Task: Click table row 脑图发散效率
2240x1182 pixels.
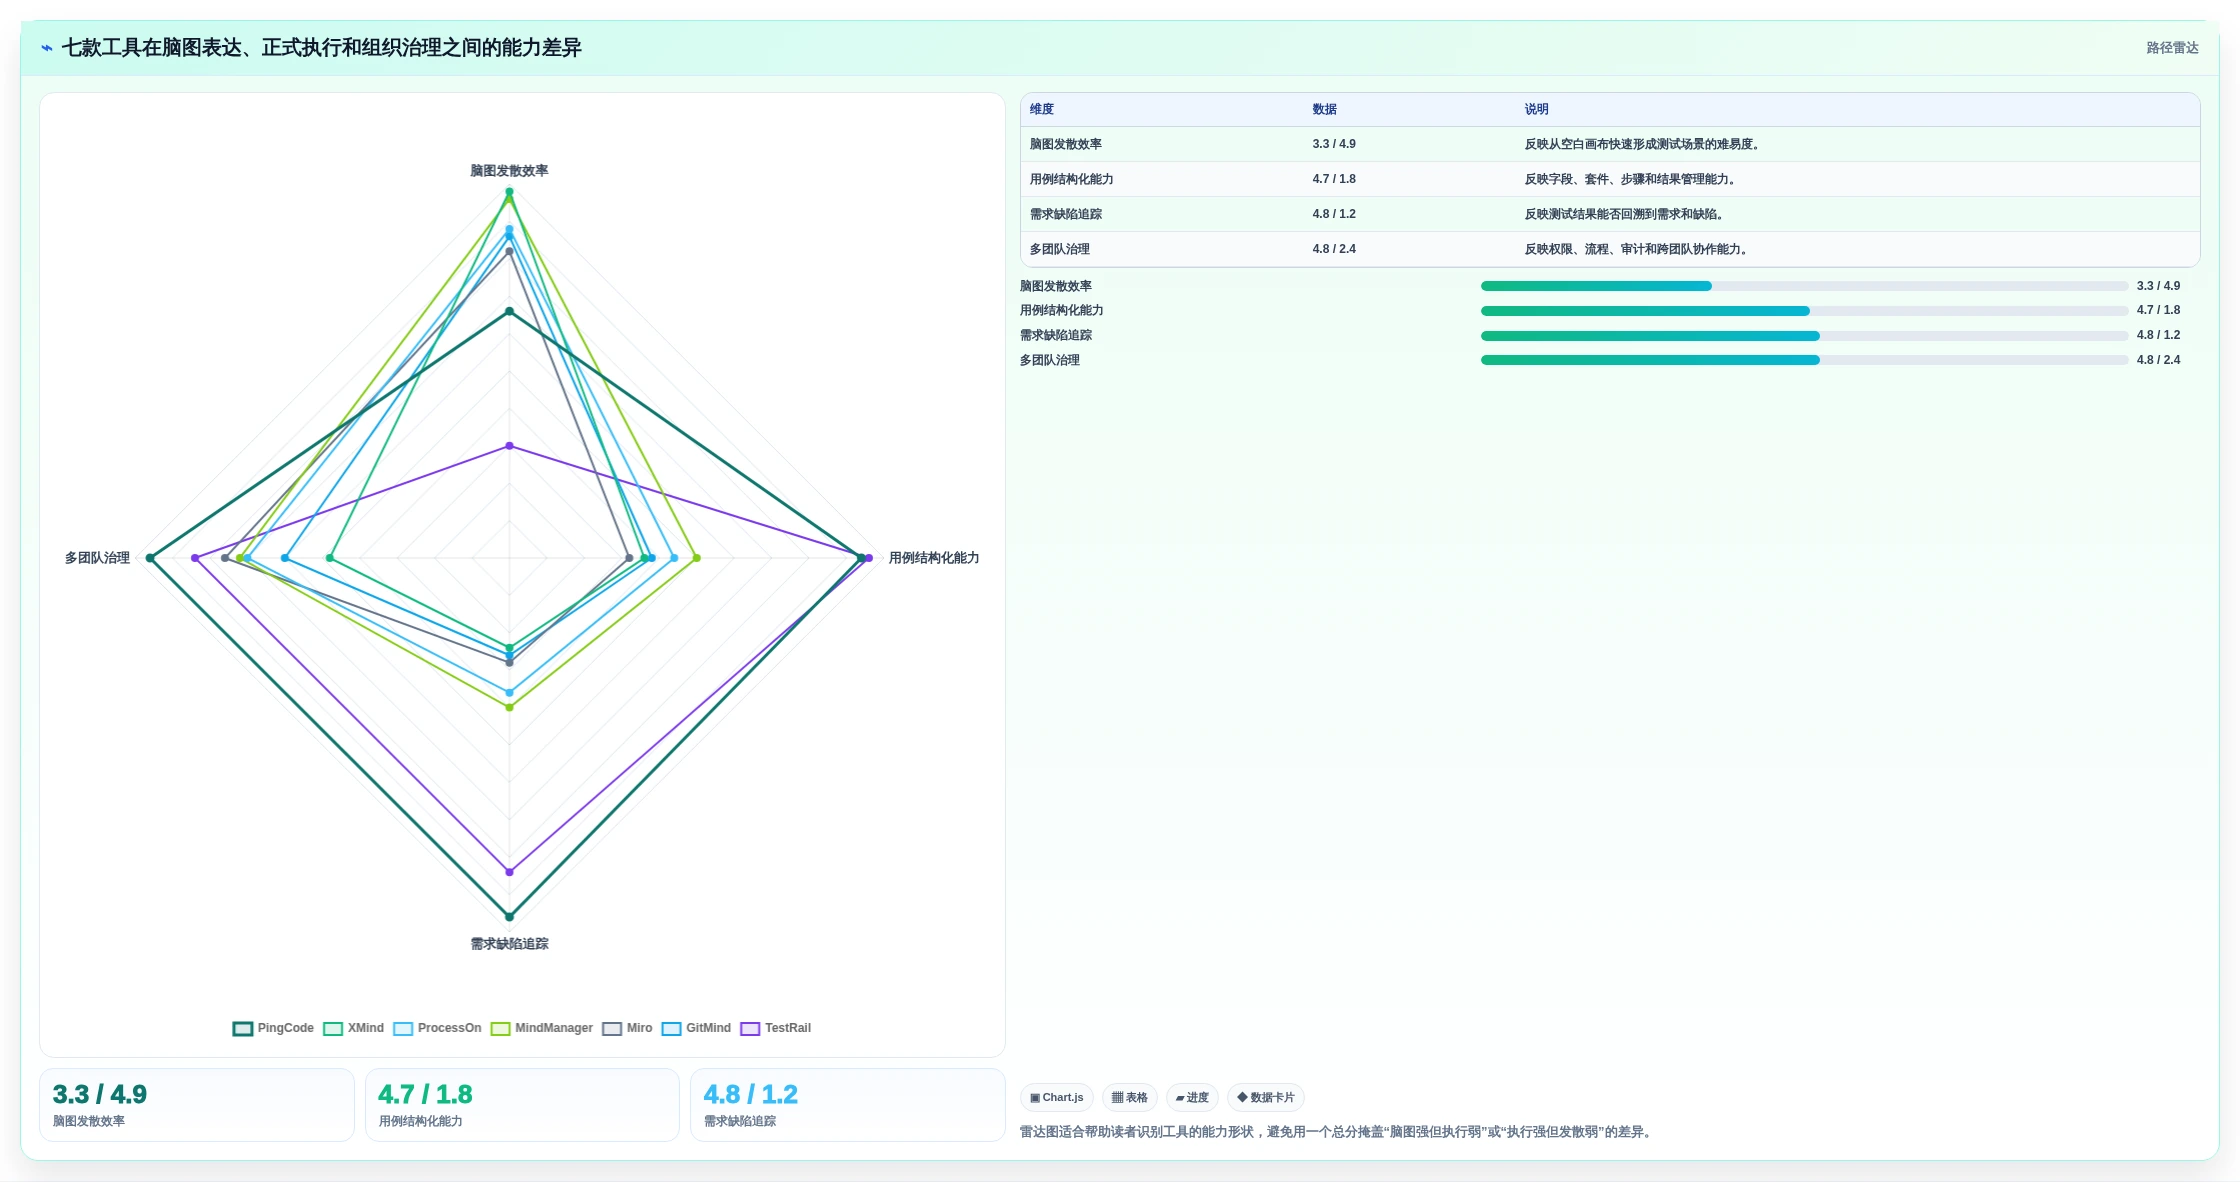Action: (1610, 144)
